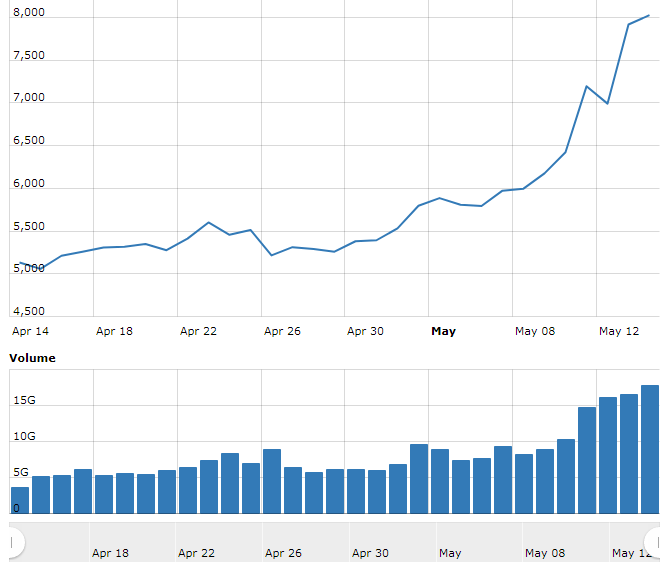Click 'Apr 22' label under the price chart

(198, 331)
